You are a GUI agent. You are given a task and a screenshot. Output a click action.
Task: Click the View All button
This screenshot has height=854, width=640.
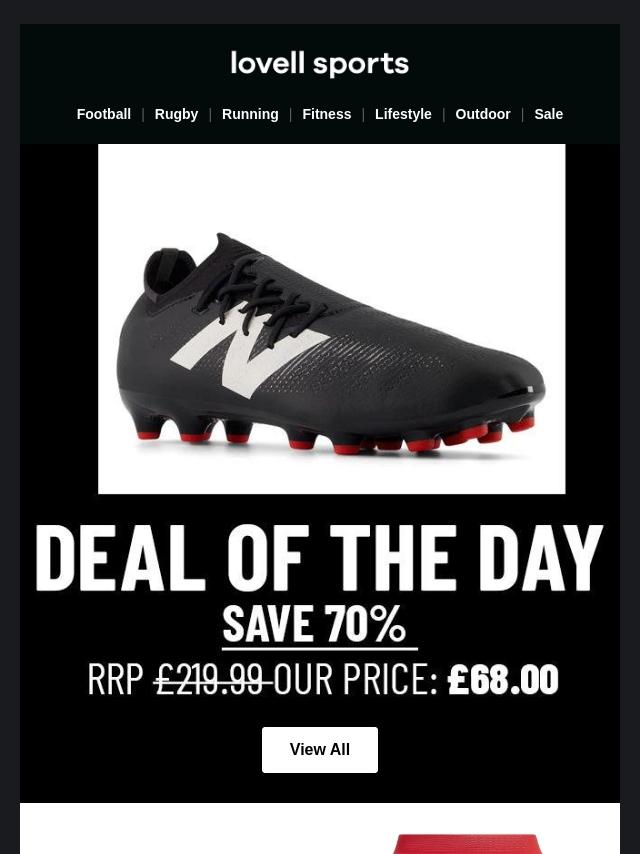coord(320,749)
